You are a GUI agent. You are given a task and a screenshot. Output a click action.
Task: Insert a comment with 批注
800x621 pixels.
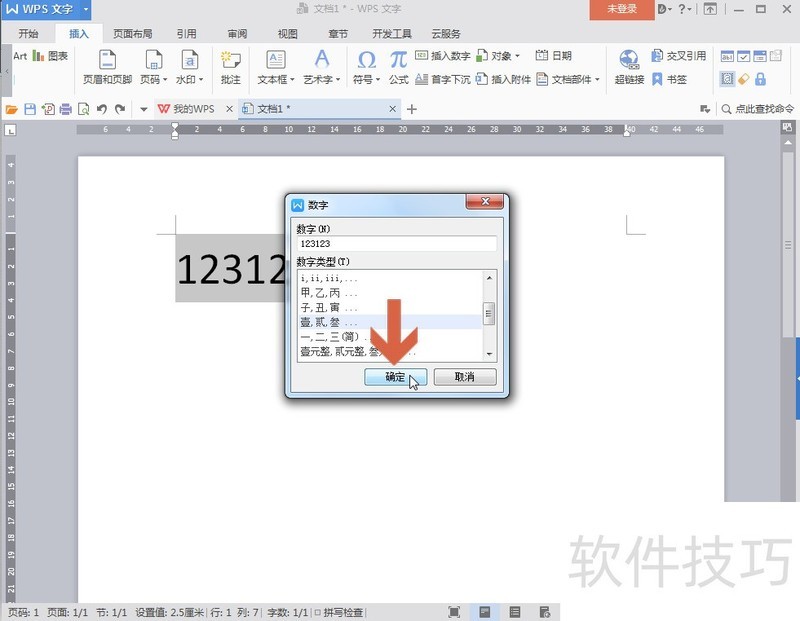tap(231, 66)
